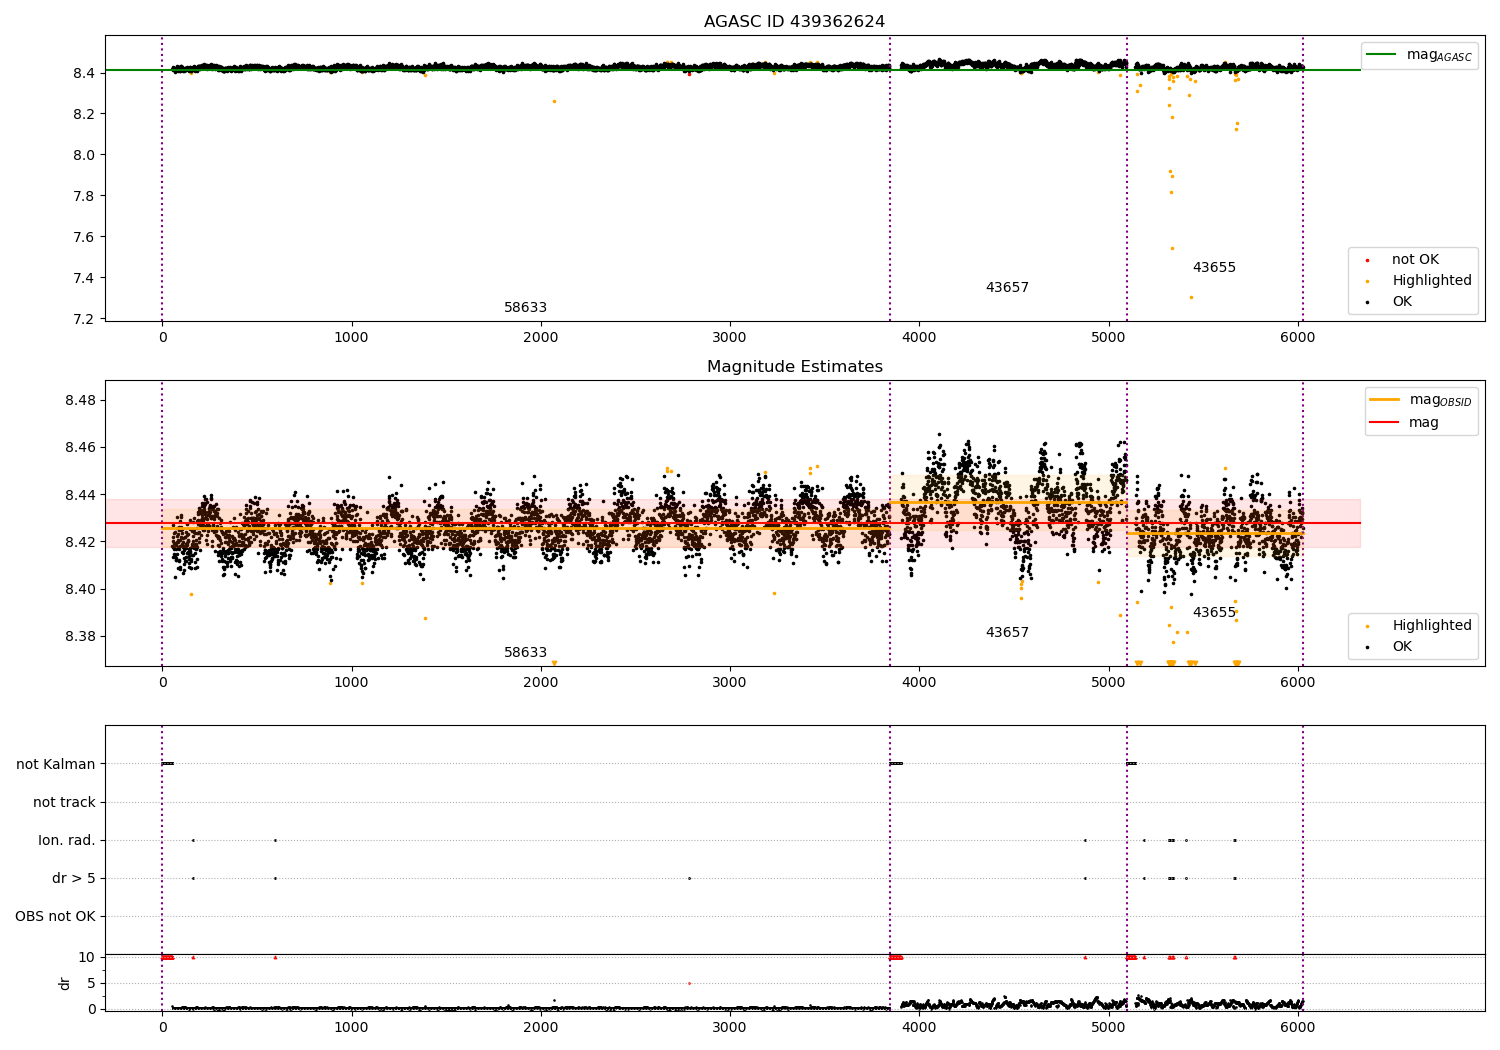
Task: Click obsid label 43657 in top plot
Action: point(1007,287)
